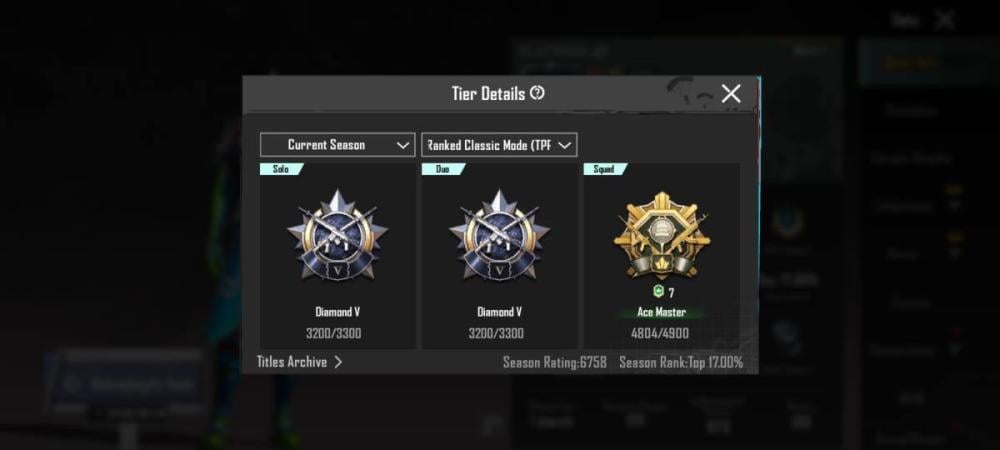Open the Current Season dropdown
The height and width of the screenshot is (450, 1000).
click(x=337, y=145)
